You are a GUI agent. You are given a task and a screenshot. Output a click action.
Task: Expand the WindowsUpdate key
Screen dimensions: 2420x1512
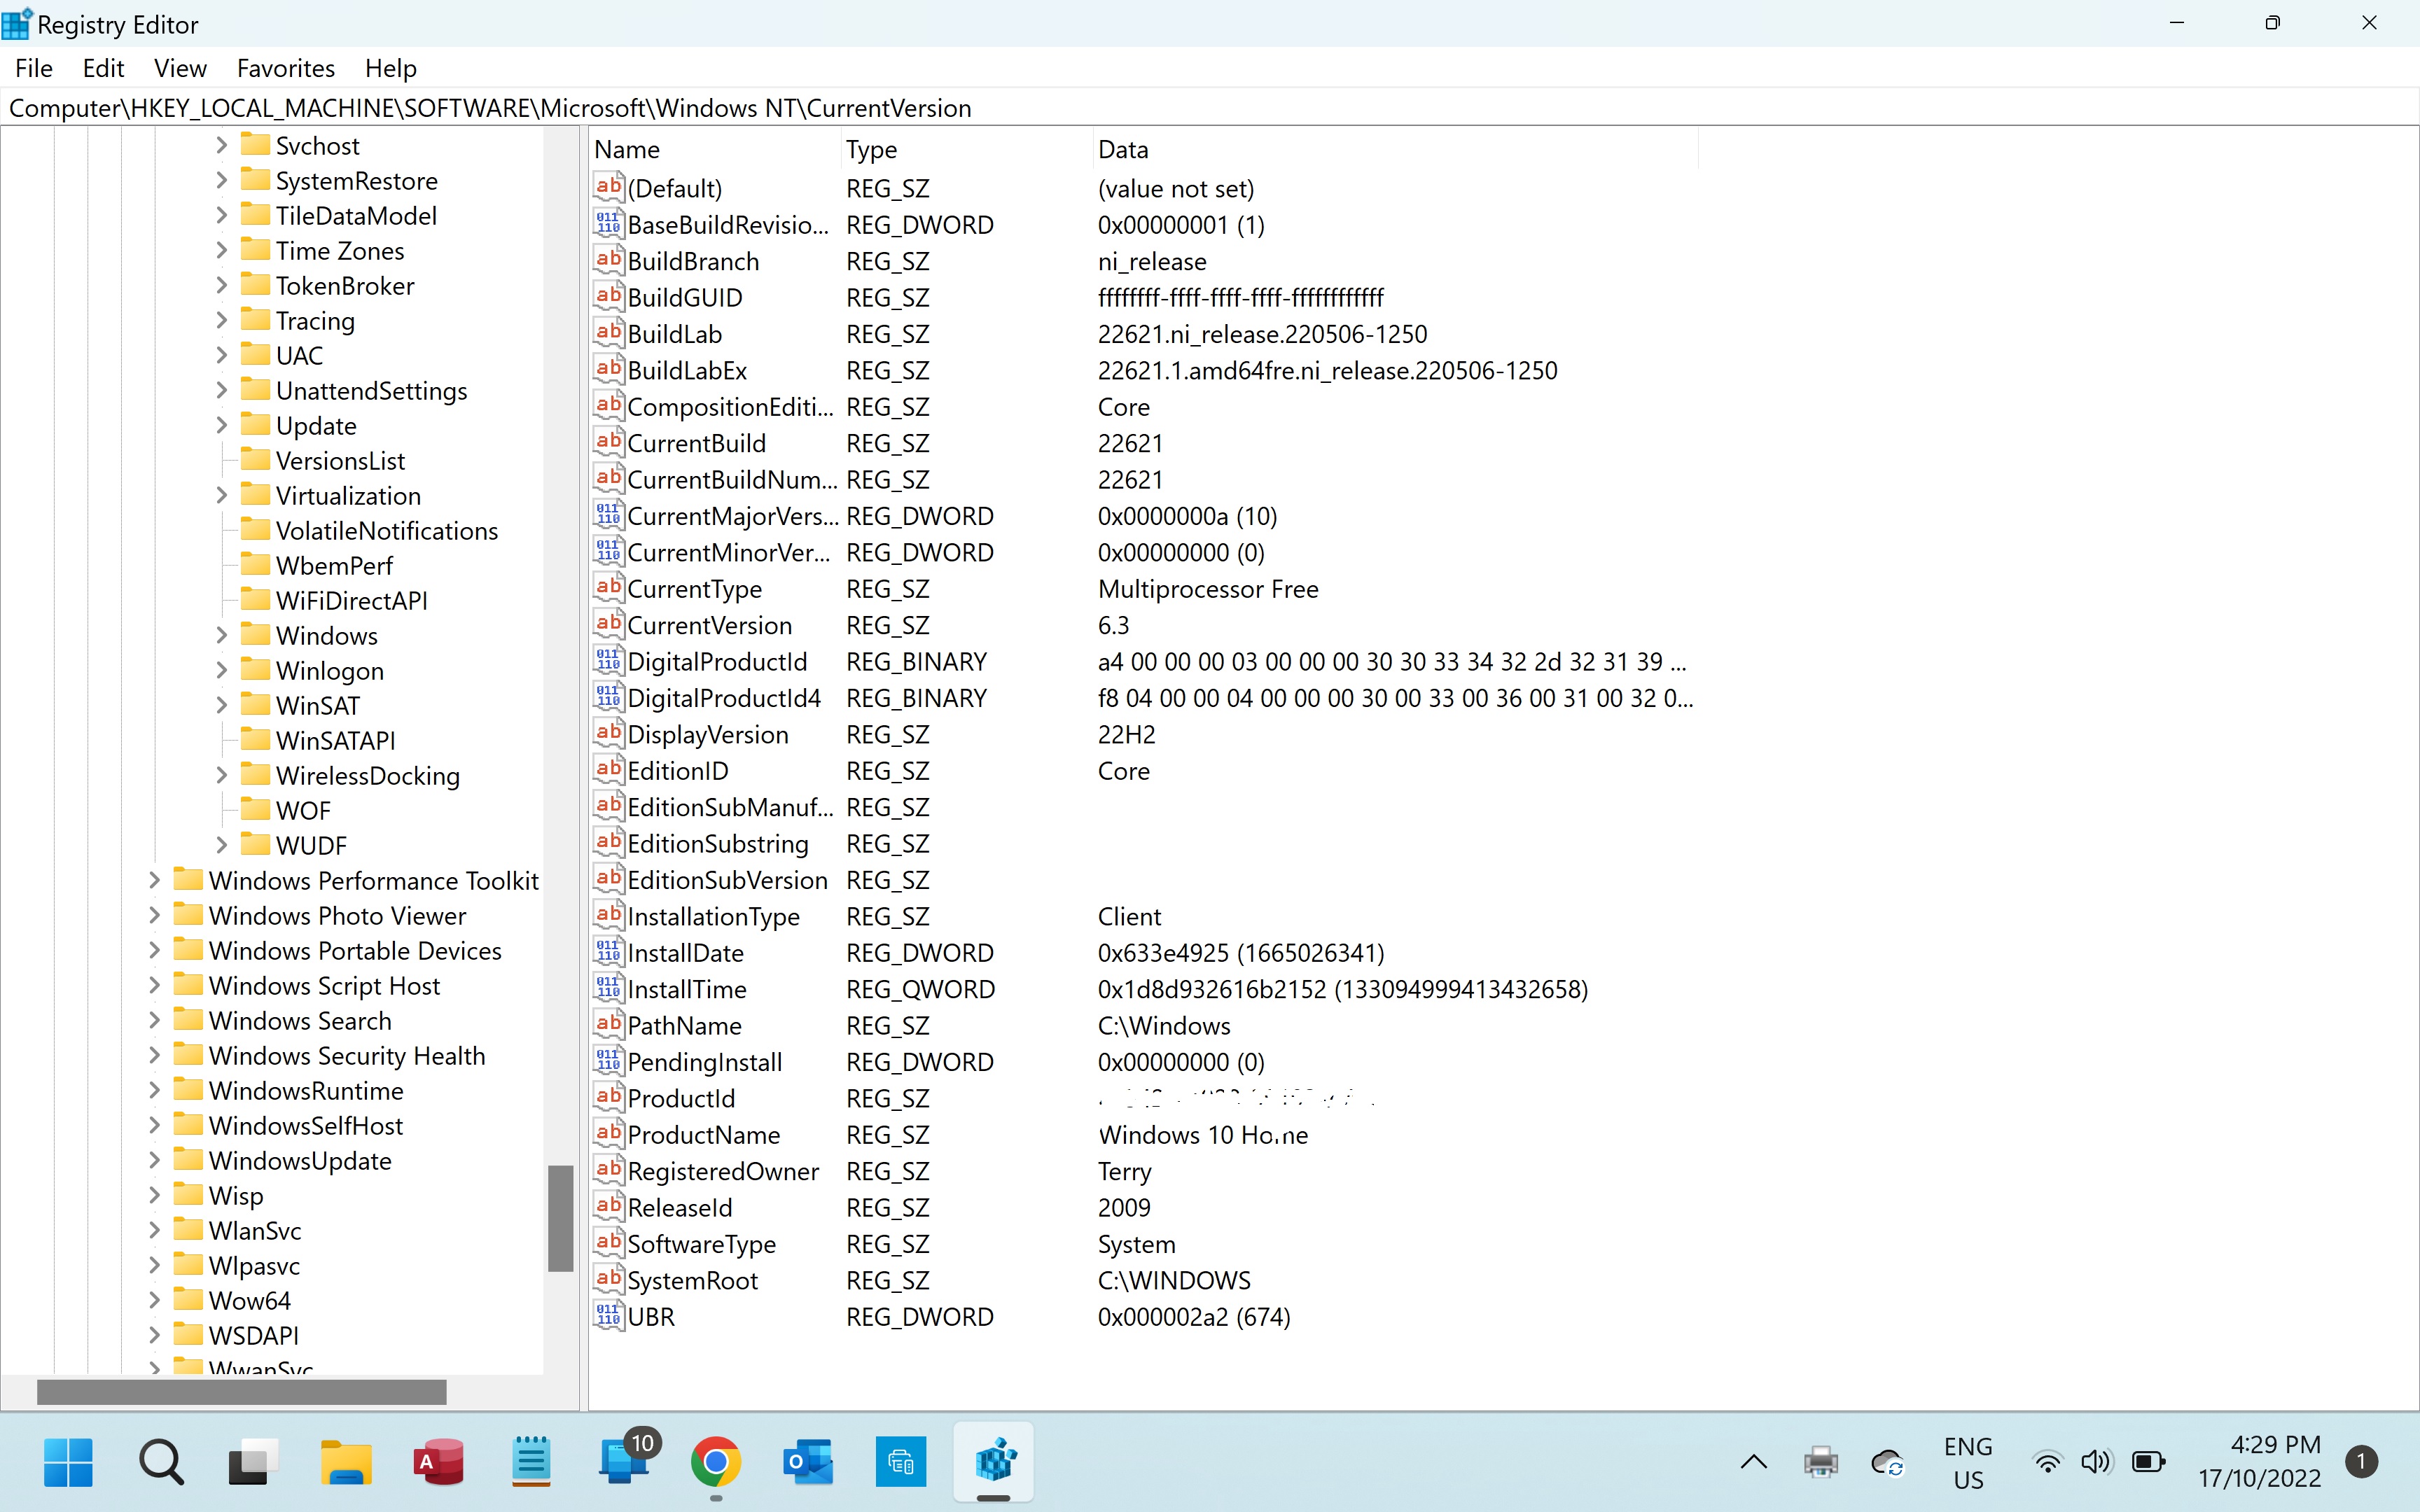click(x=154, y=1160)
